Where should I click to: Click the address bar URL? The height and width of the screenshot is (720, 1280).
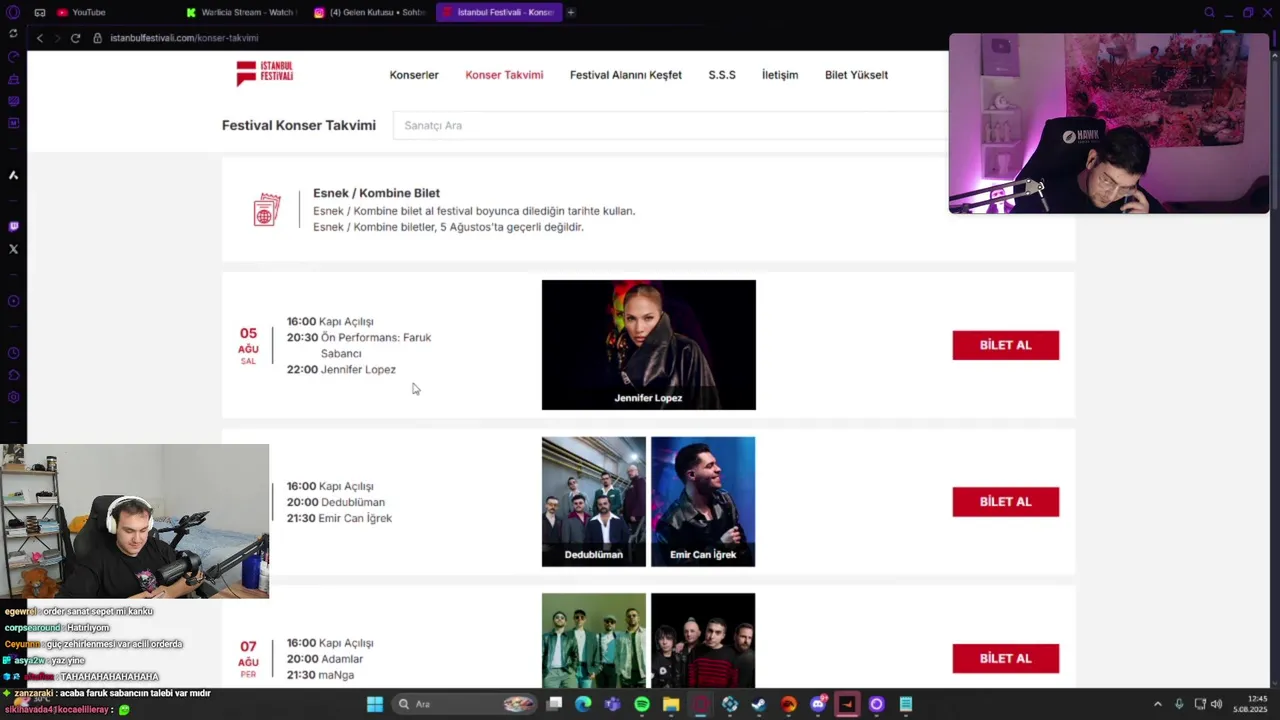click(184, 38)
